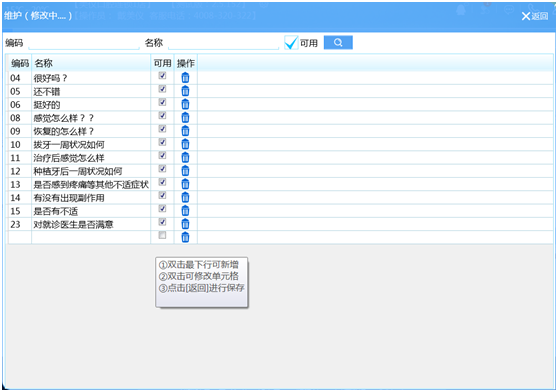The height and width of the screenshot is (392, 558).
Task: Delete row 13 是否感到疼痛等其他不适症状
Action: (x=185, y=184)
